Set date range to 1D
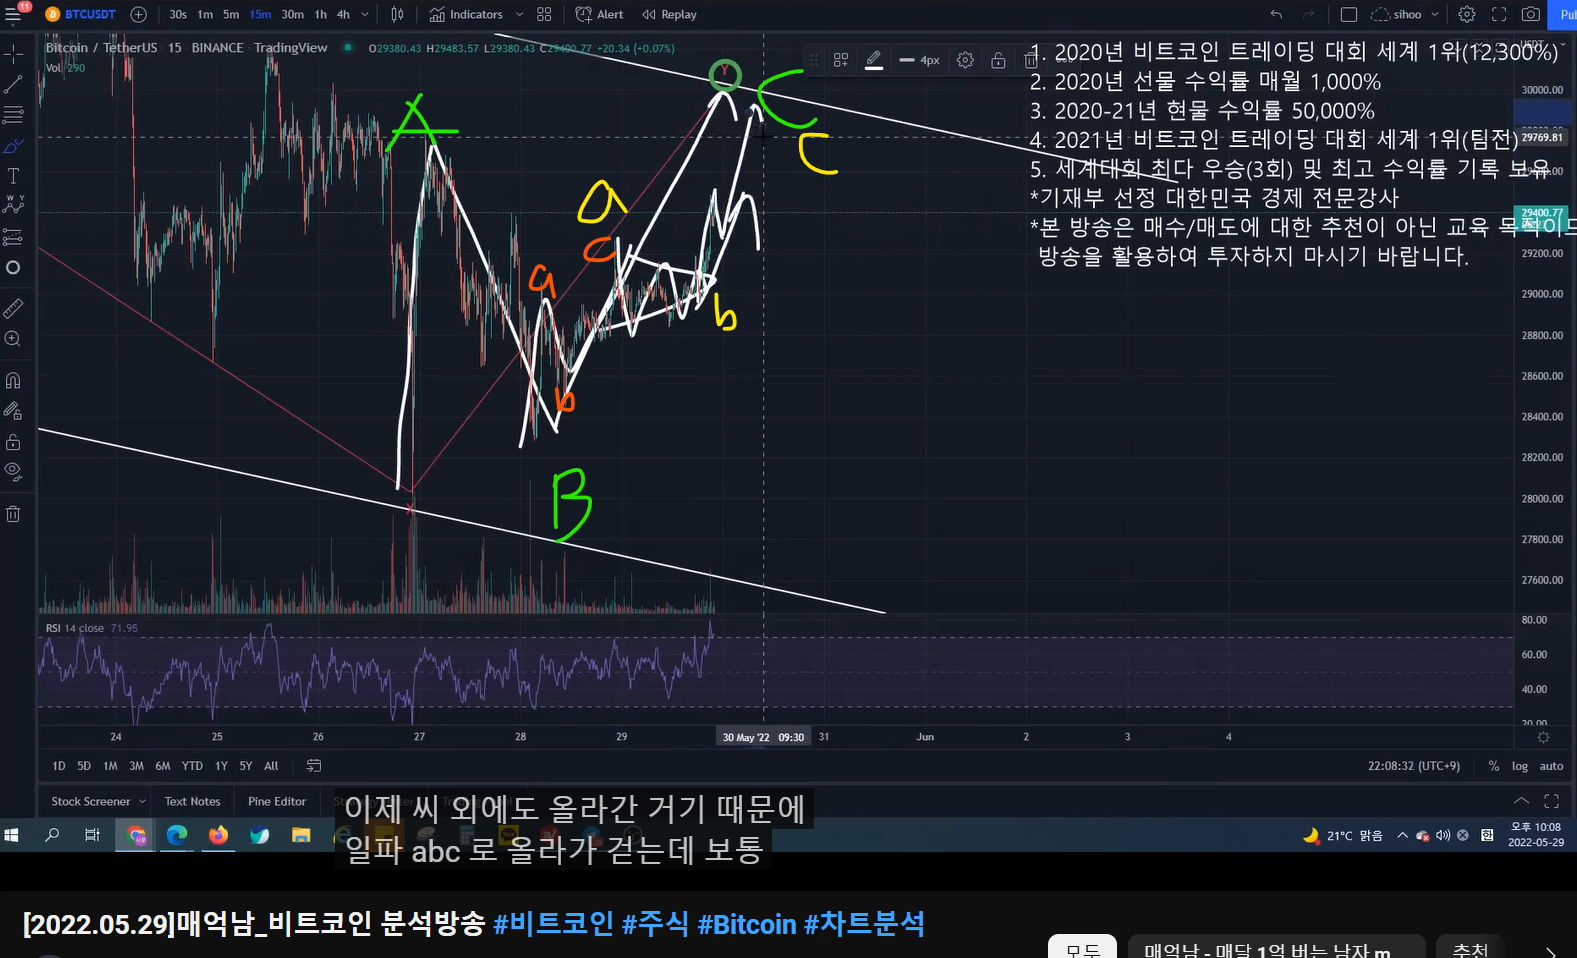This screenshot has width=1577, height=958. click(58, 766)
